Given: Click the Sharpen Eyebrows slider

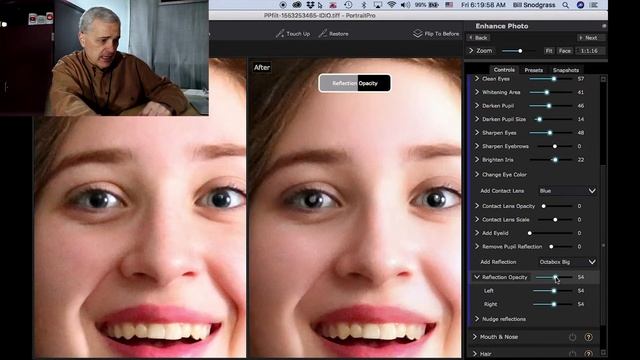Looking at the screenshot, I should (555, 146).
